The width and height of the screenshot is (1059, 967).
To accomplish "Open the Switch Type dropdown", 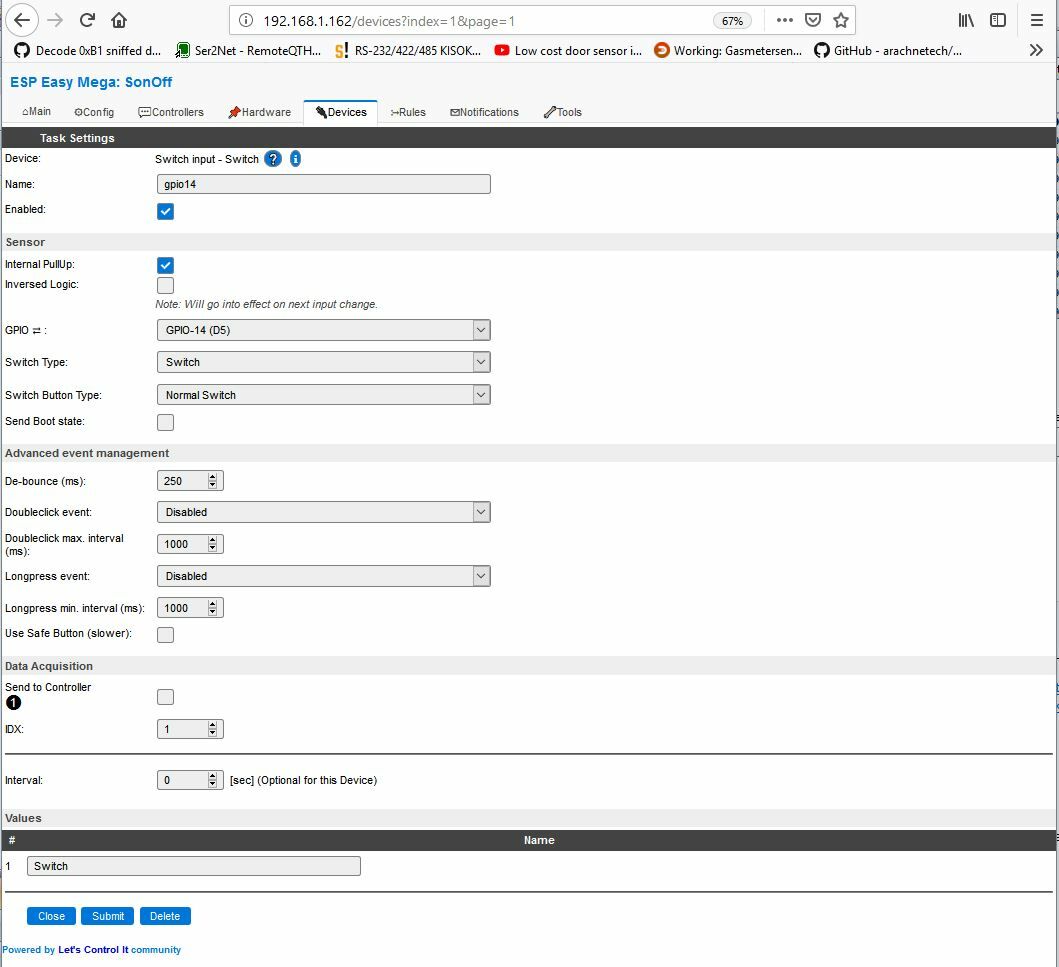I will [324, 362].
